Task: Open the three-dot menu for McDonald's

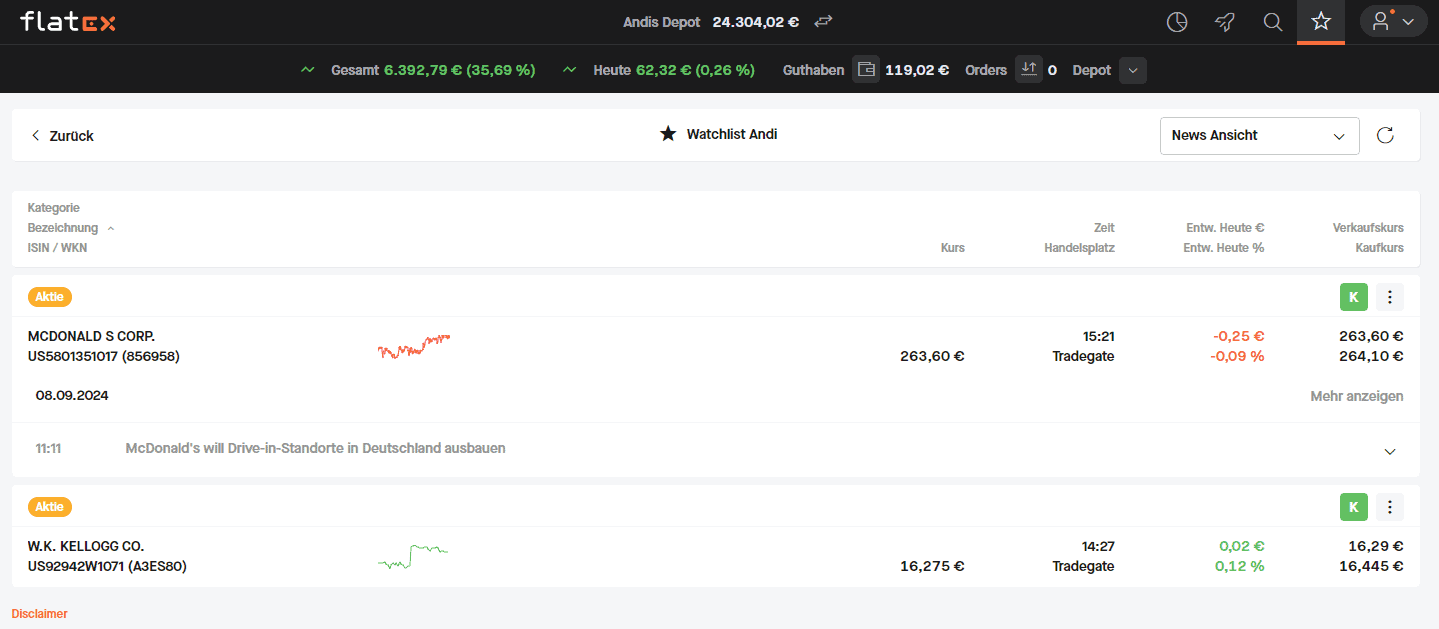Action: (x=1390, y=297)
